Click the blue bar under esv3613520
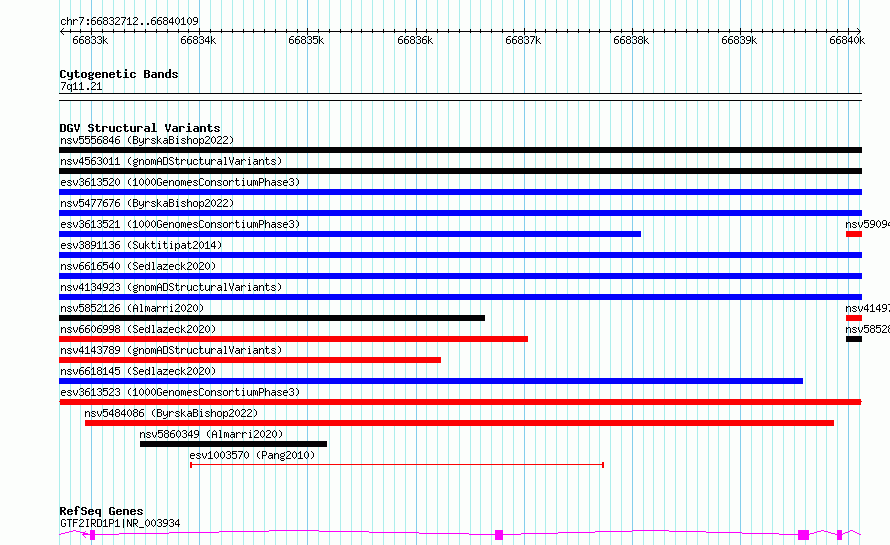This screenshot has width=890, height=545. pyautogui.click(x=460, y=192)
